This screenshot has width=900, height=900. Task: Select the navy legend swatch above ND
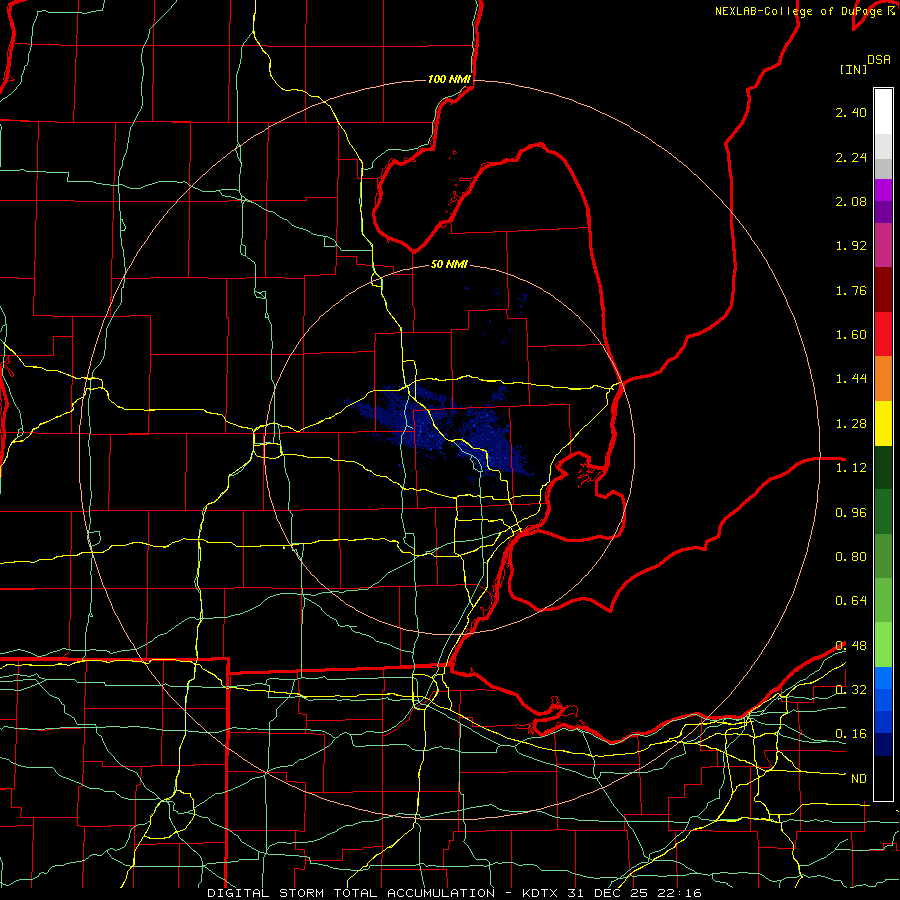click(883, 744)
